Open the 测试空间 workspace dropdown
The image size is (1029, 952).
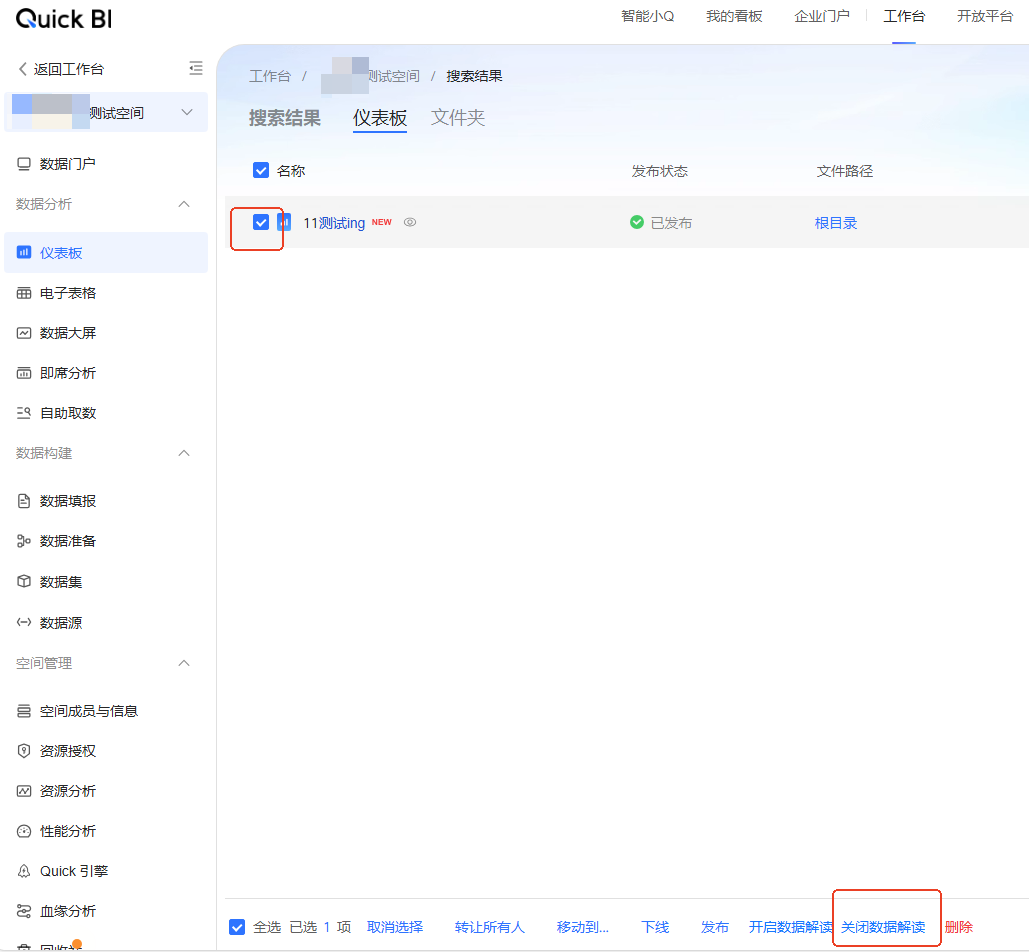point(186,112)
